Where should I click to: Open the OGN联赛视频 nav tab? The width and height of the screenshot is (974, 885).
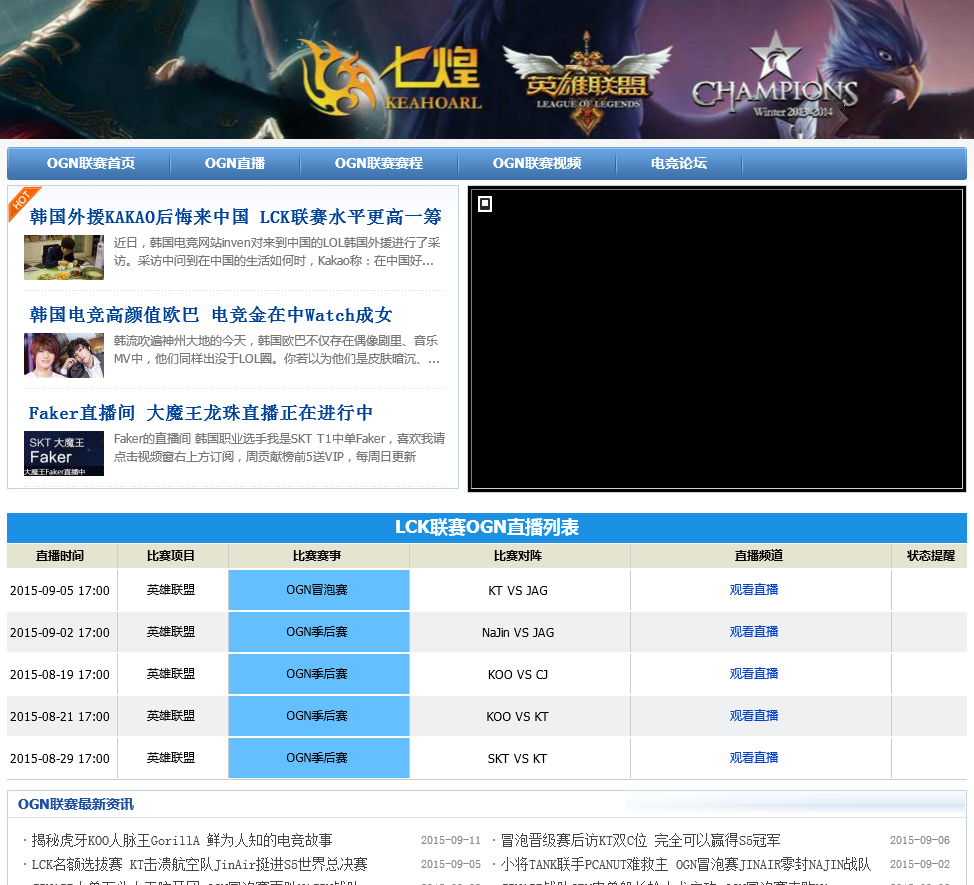(537, 163)
